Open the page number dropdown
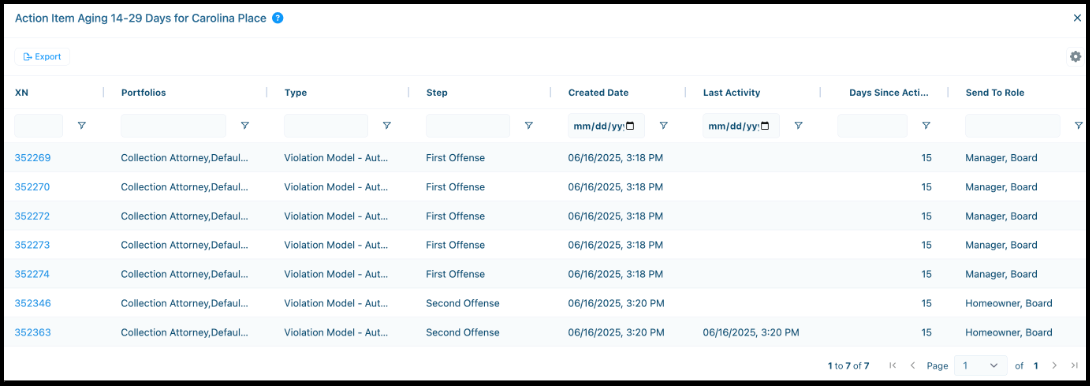The height and width of the screenshot is (386, 1090). (x=980, y=365)
